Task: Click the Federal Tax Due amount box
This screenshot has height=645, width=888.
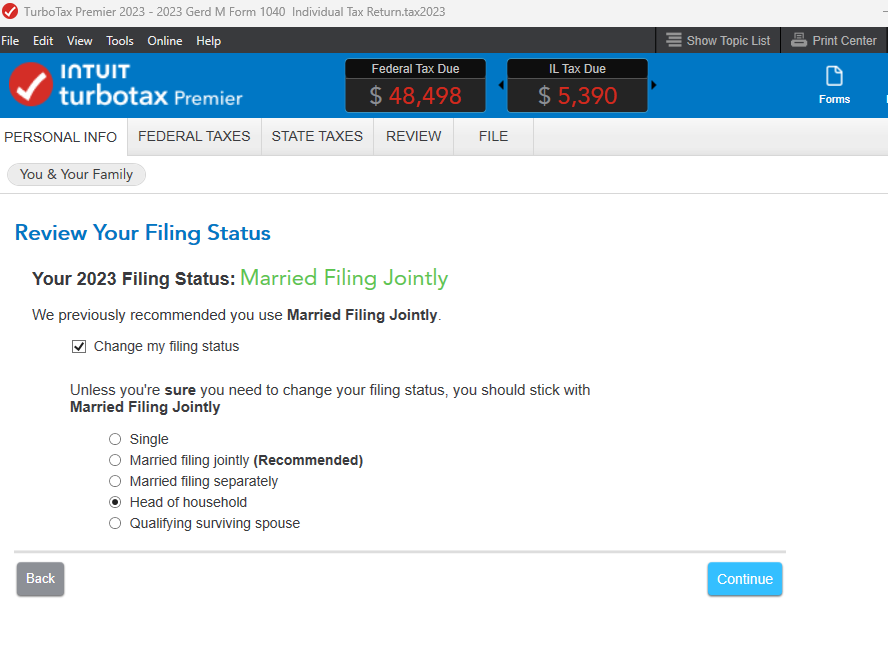Action: 416,86
